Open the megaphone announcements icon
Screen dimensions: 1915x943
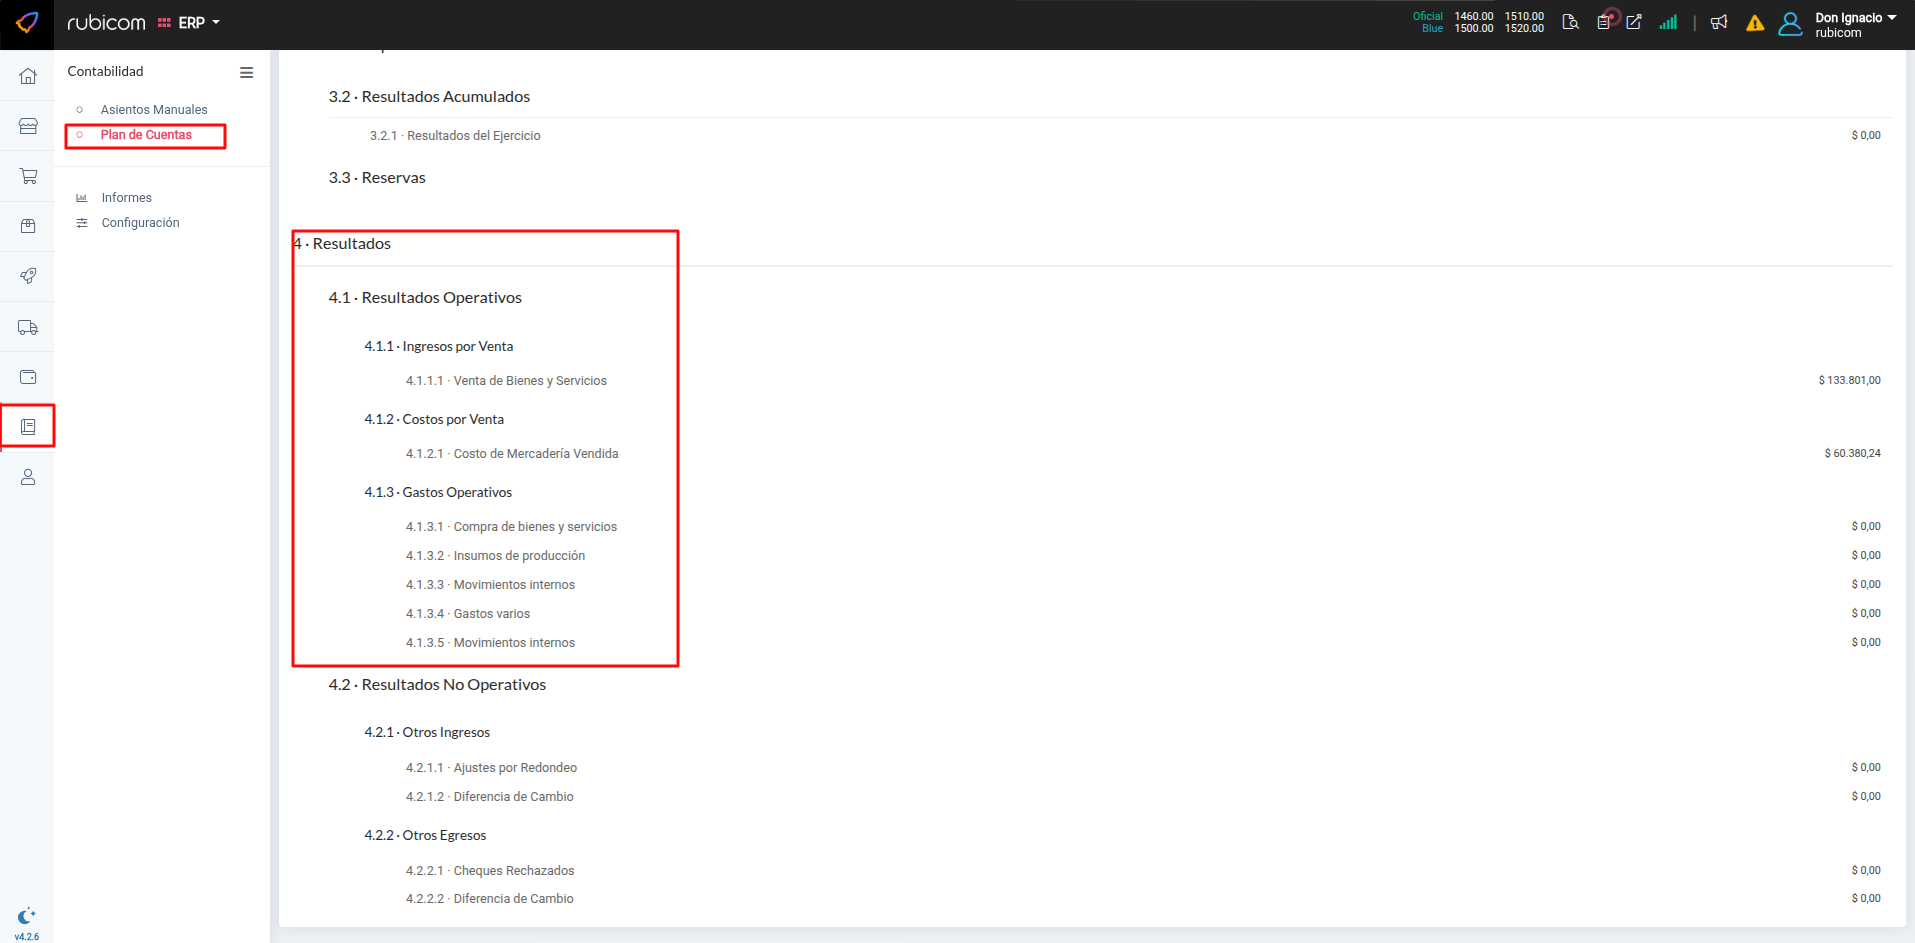[1719, 23]
